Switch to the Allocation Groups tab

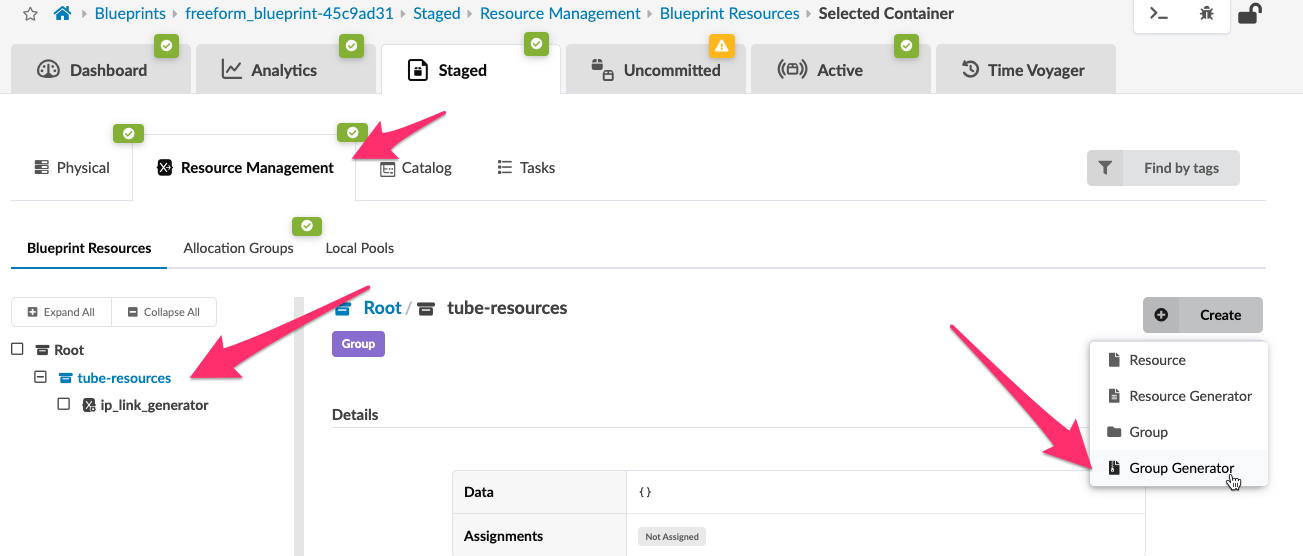click(238, 248)
